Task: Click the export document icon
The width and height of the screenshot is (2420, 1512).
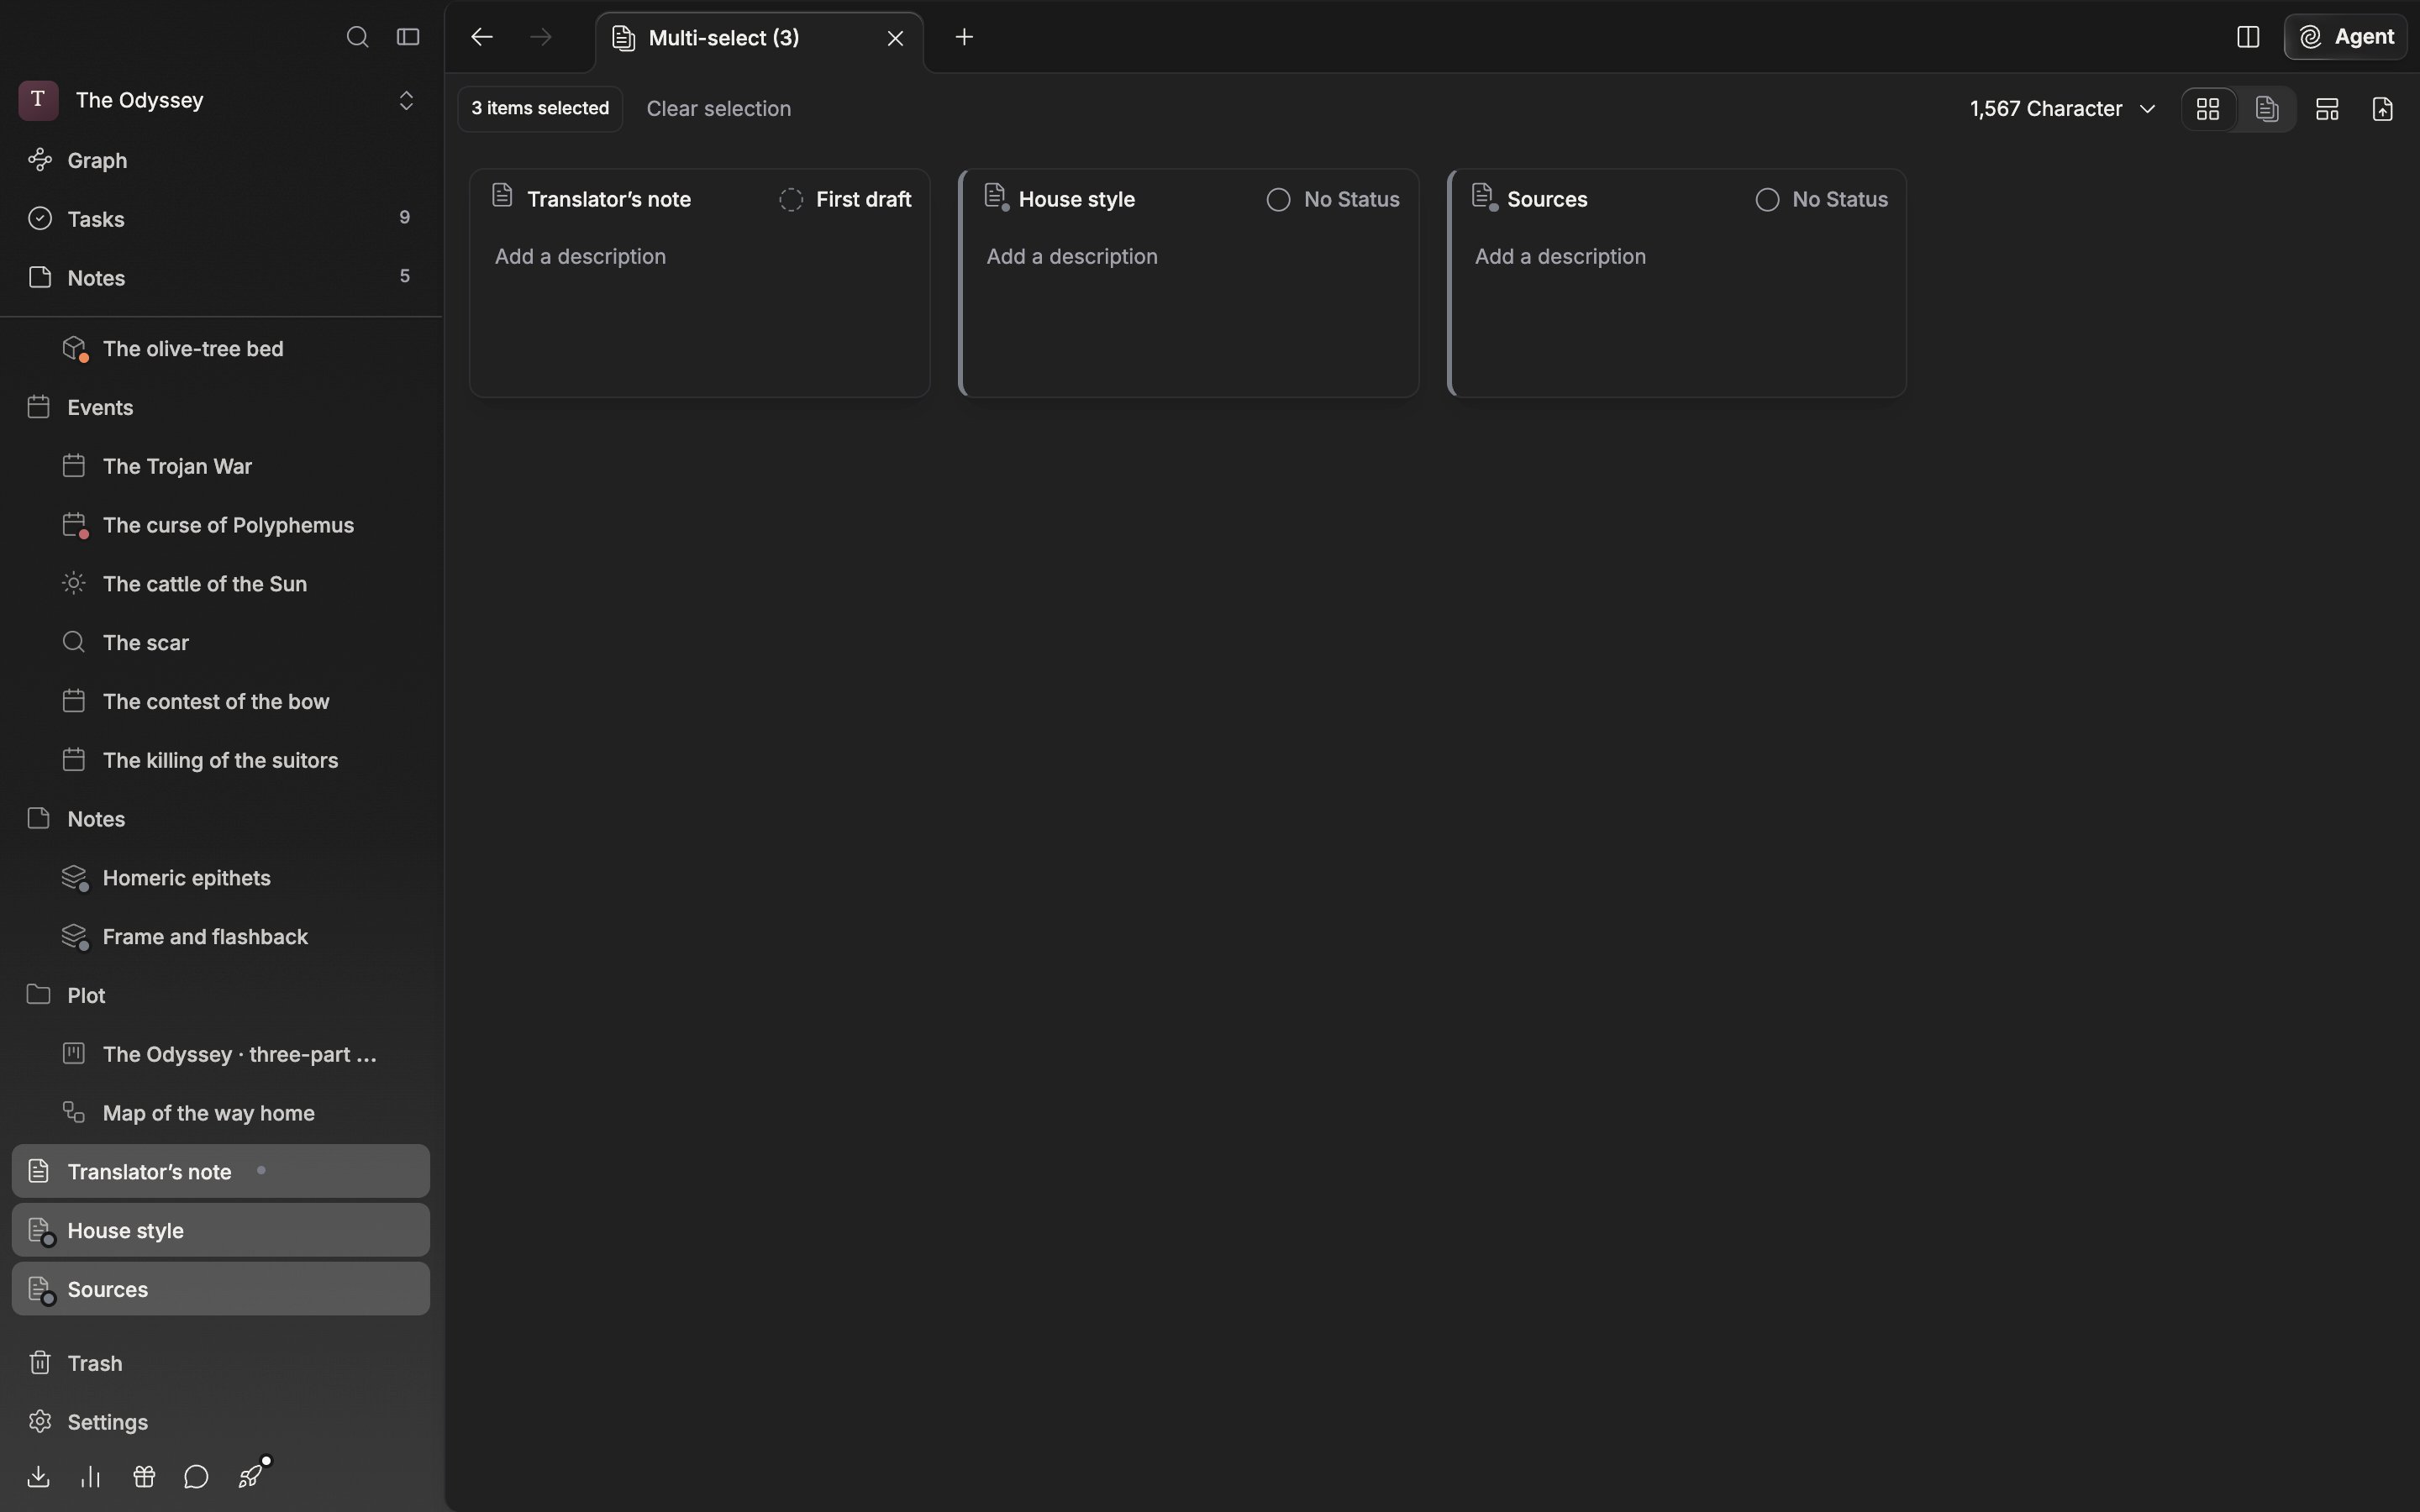Action: tap(2383, 109)
